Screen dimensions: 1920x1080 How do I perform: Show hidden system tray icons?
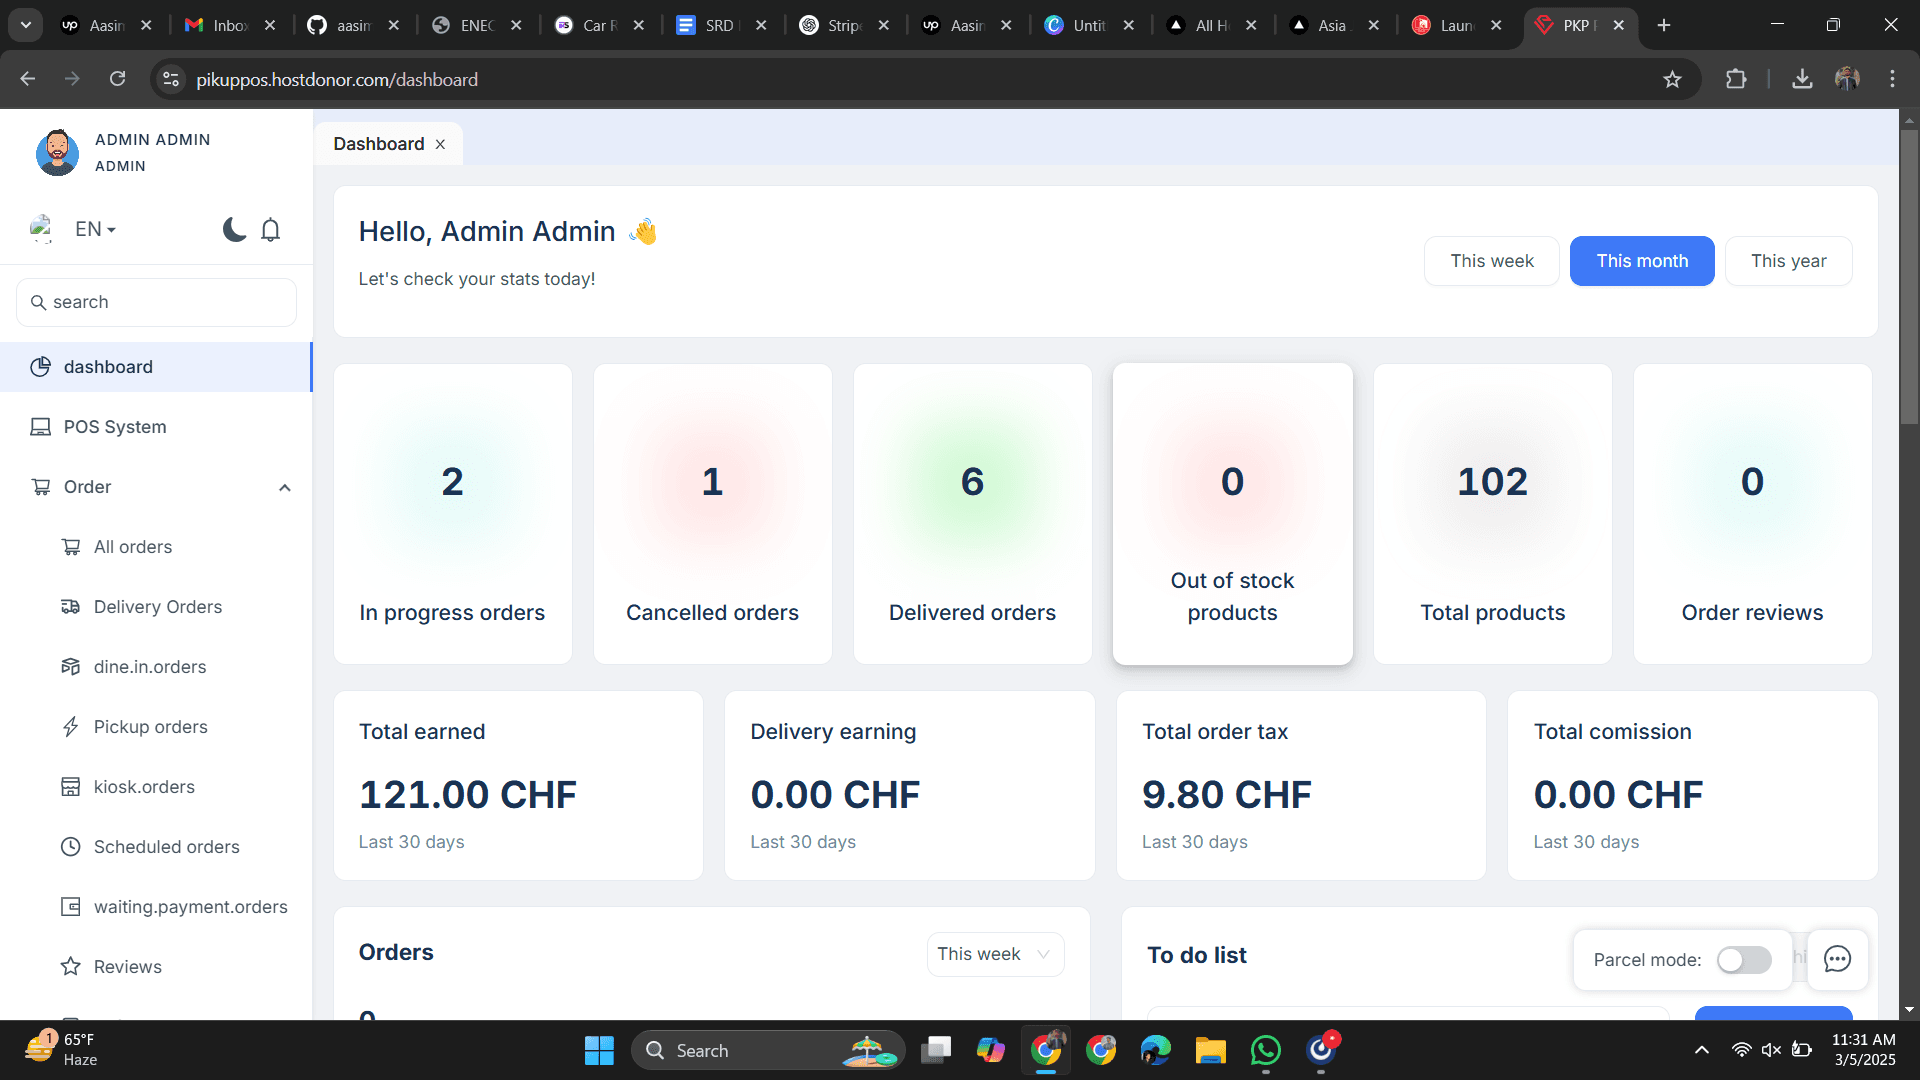point(1701,1050)
